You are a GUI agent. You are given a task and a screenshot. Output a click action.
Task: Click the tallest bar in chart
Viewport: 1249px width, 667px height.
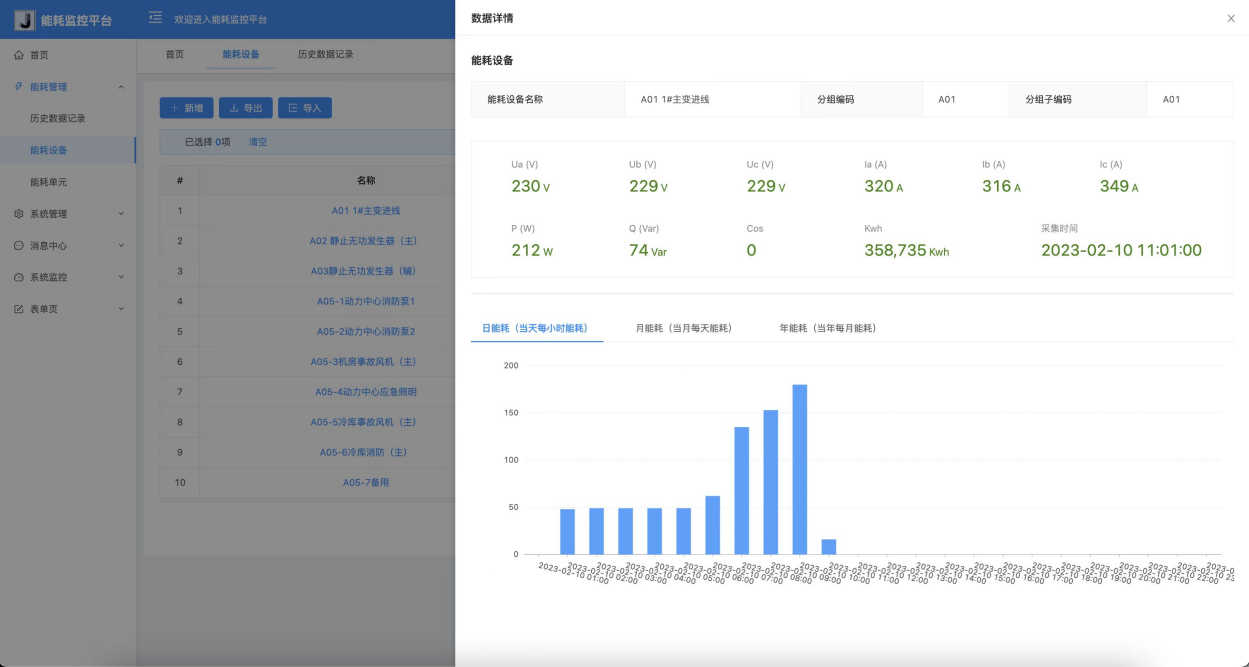point(799,468)
